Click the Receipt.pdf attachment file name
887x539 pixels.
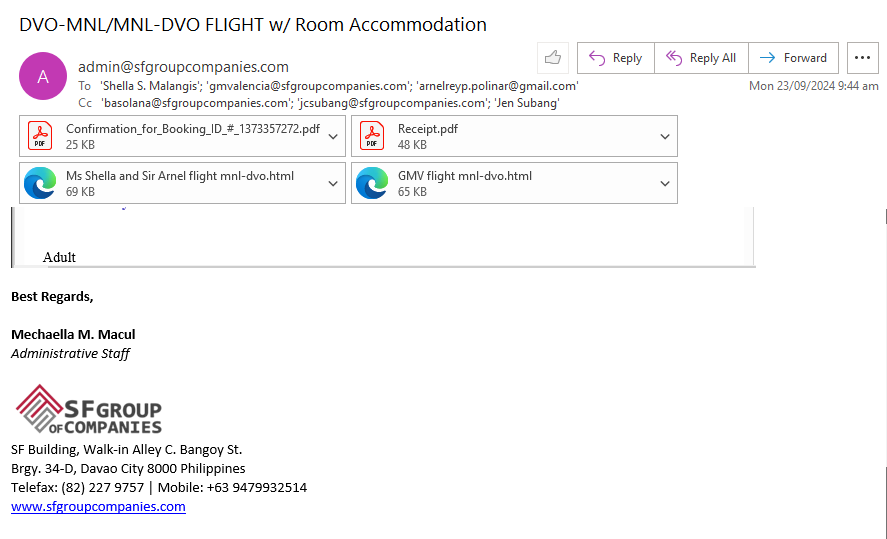pyautogui.click(x=428, y=129)
